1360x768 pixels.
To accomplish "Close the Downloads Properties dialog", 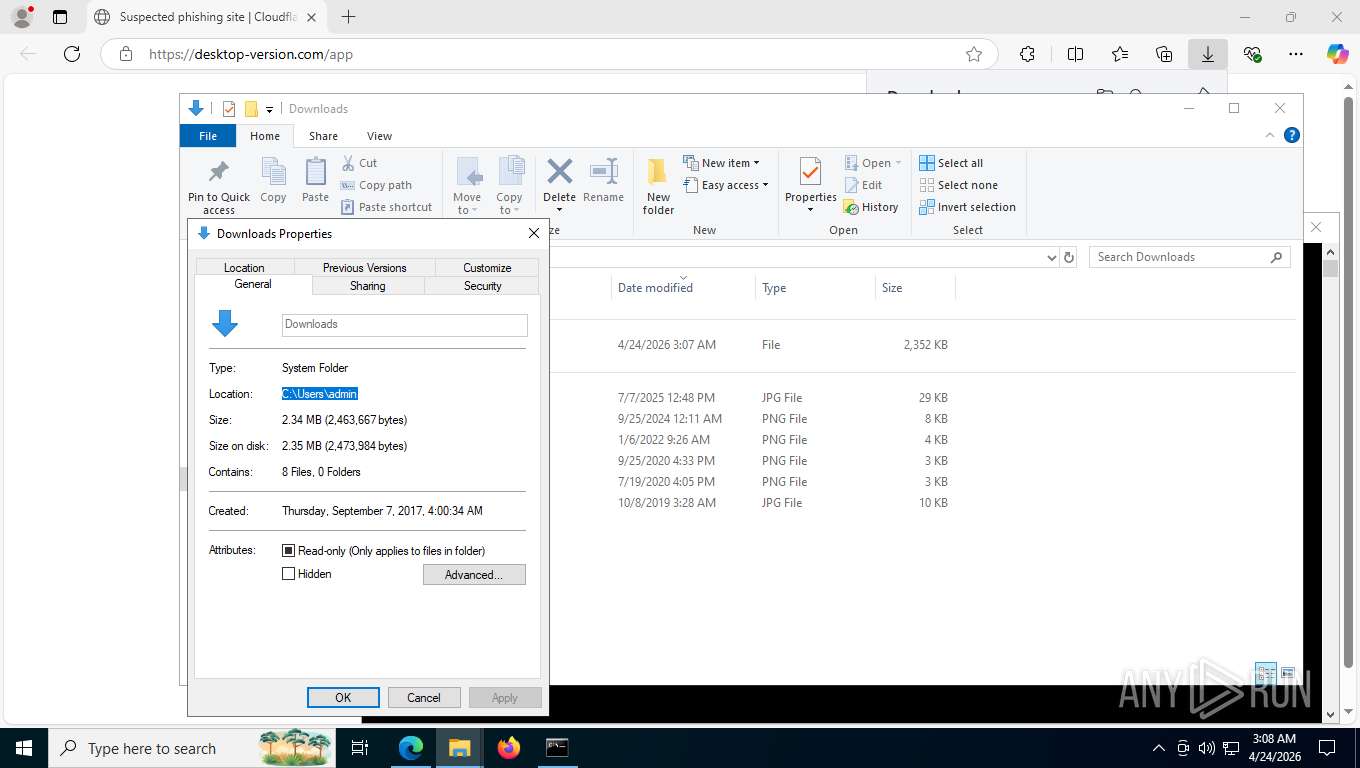I will point(534,233).
